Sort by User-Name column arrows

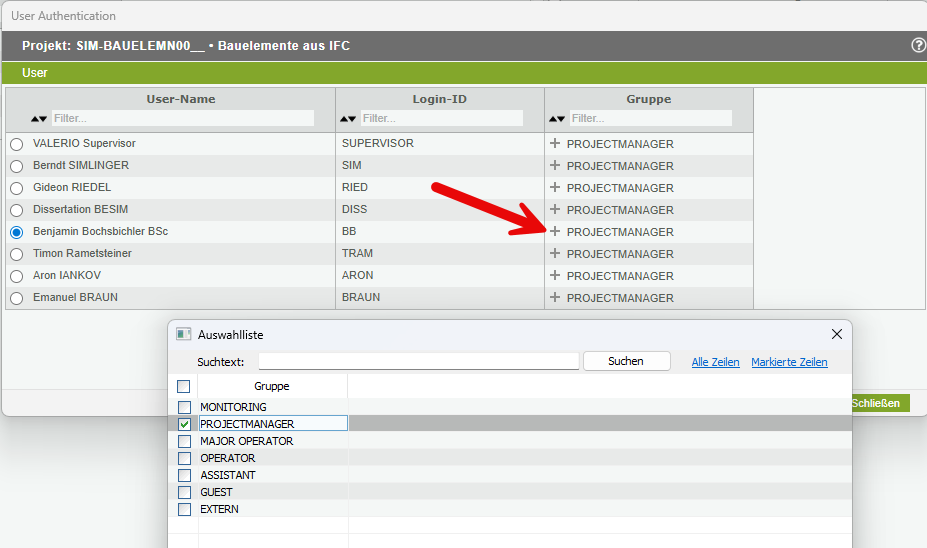(39, 119)
